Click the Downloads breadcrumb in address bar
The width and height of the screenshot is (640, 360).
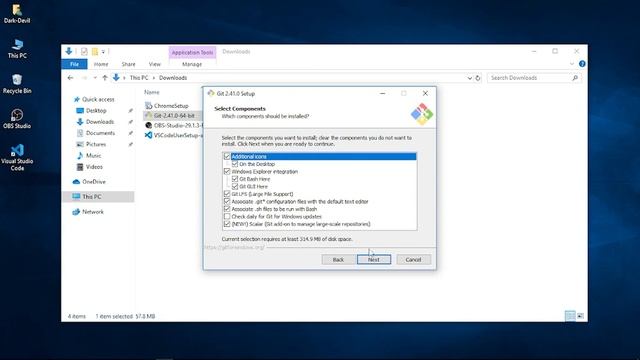click(173, 78)
